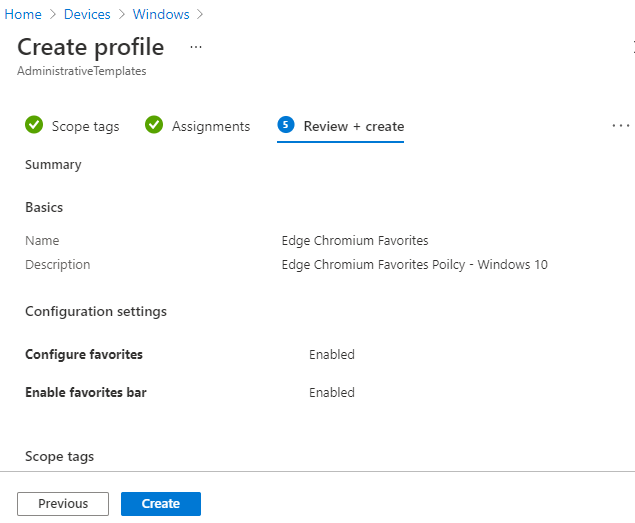
Task: Click the Description field label
Action: [x=58, y=265]
